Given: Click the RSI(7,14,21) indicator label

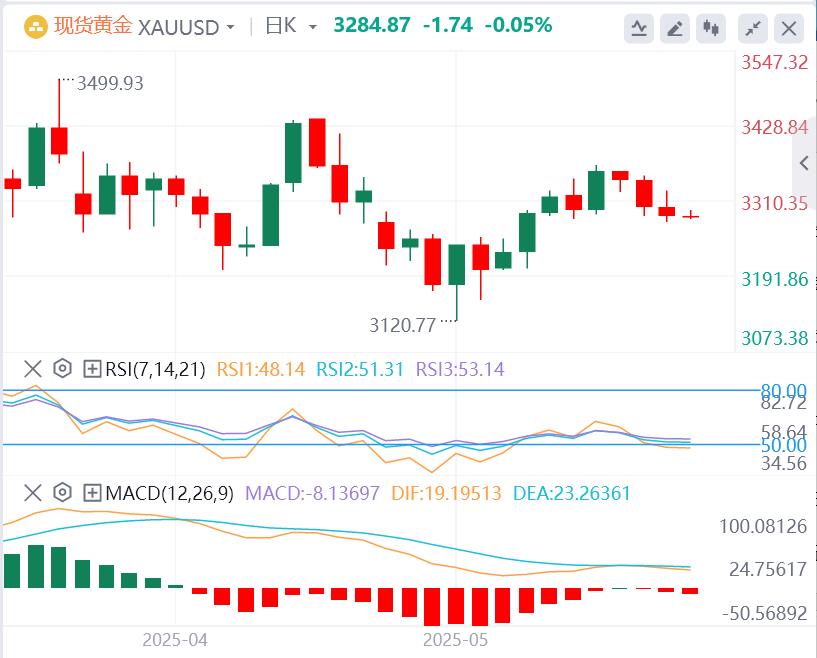Looking at the screenshot, I should point(155,369).
